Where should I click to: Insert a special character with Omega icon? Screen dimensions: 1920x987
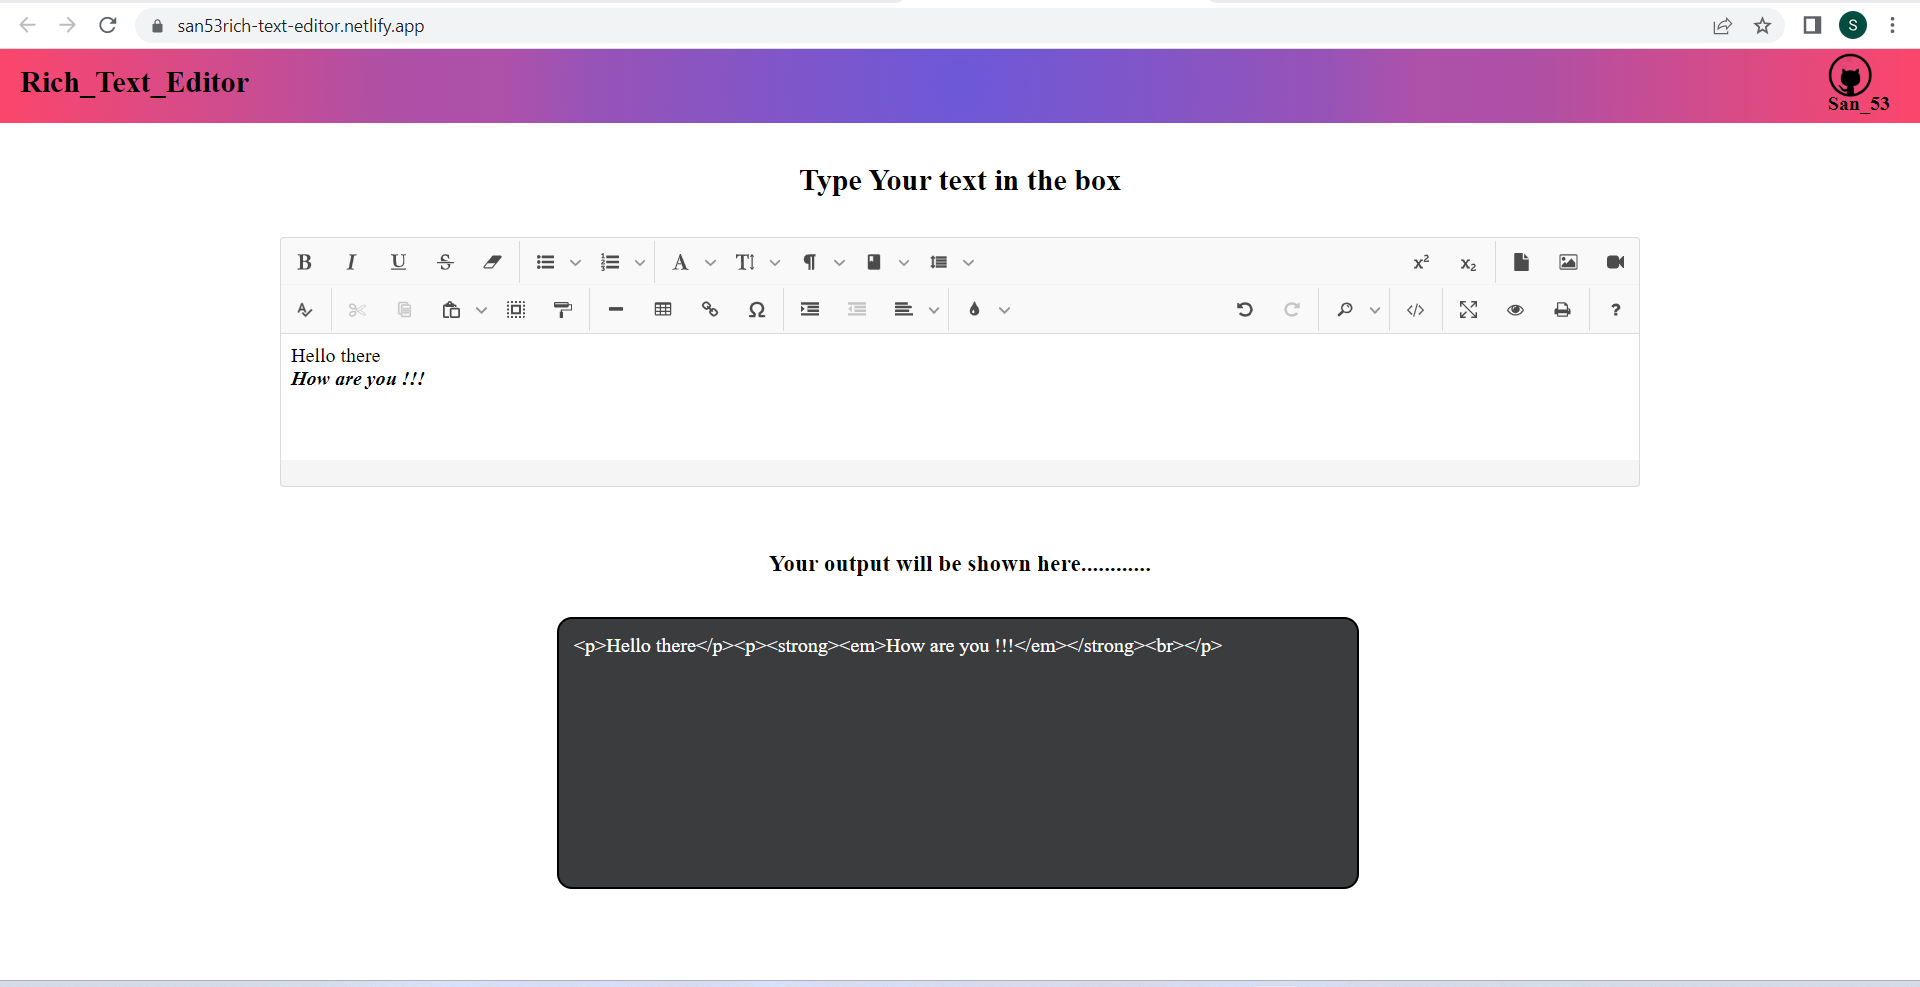[x=757, y=310]
